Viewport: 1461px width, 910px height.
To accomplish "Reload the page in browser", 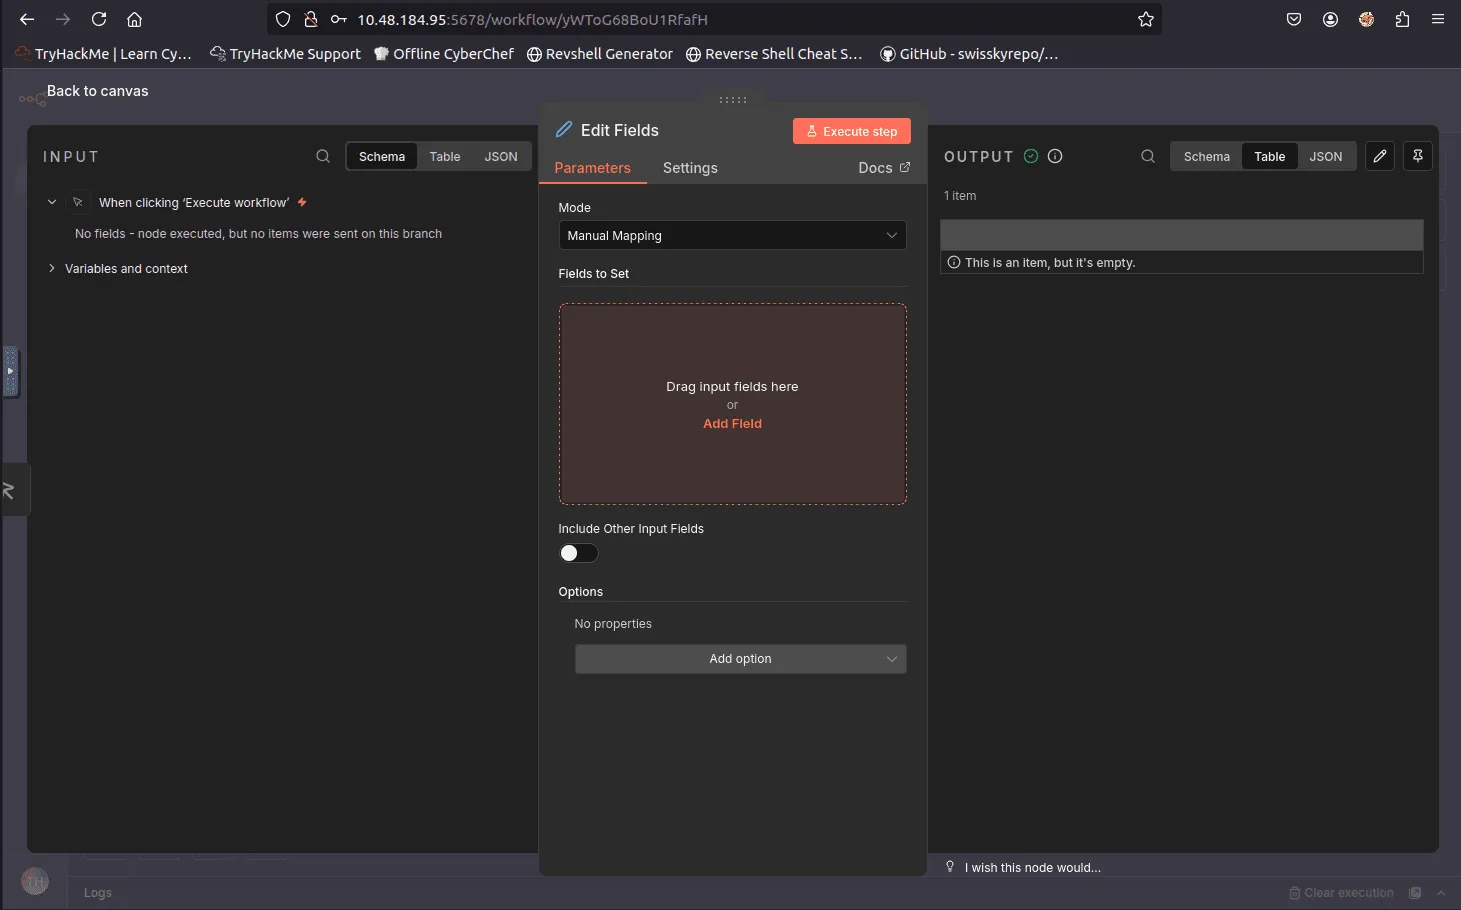I will (99, 19).
